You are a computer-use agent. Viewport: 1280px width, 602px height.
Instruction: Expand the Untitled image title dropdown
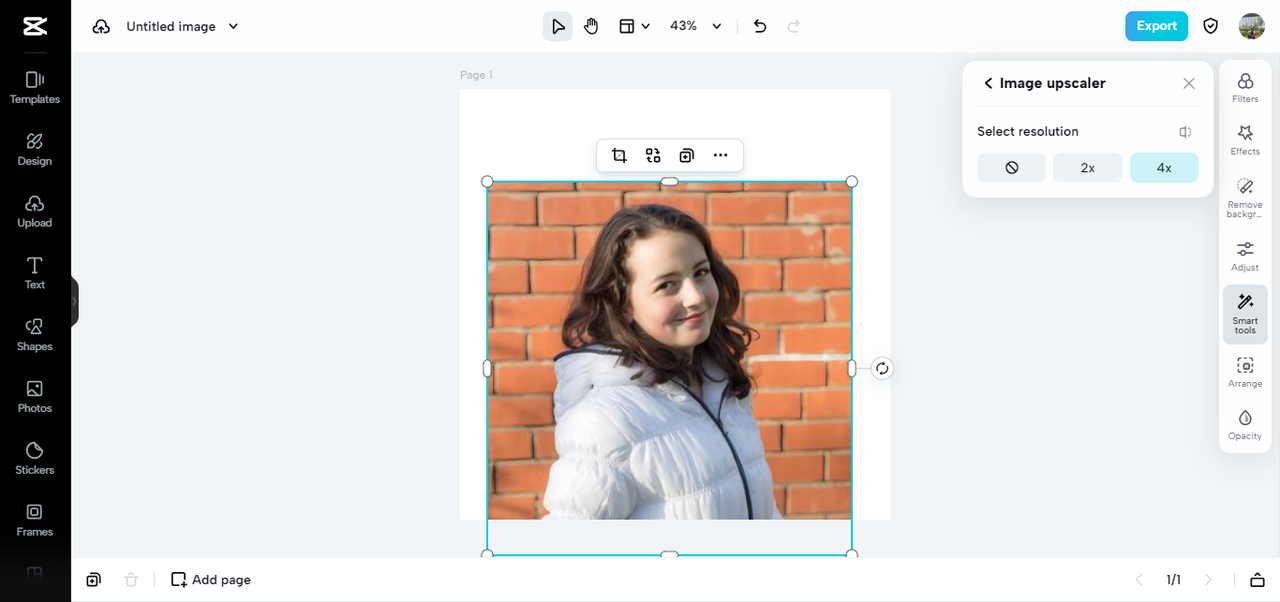click(233, 27)
